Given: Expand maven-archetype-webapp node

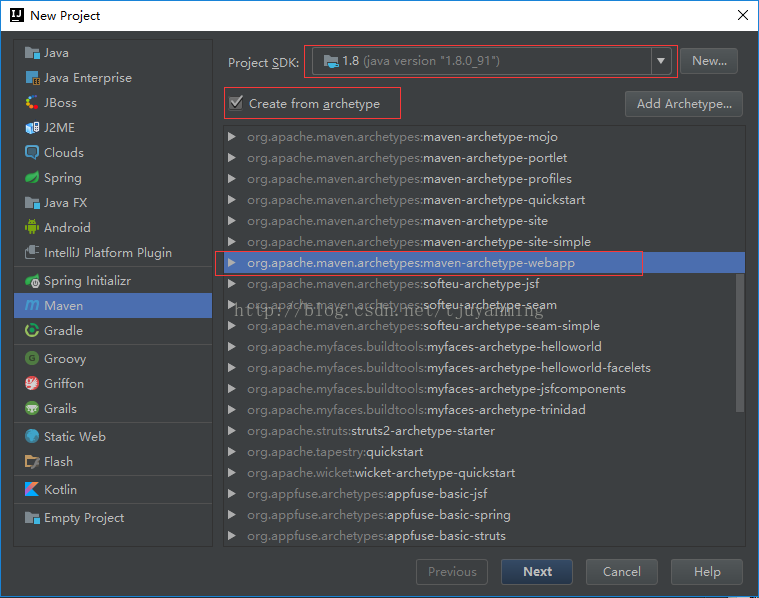Looking at the screenshot, I should point(232,263).
